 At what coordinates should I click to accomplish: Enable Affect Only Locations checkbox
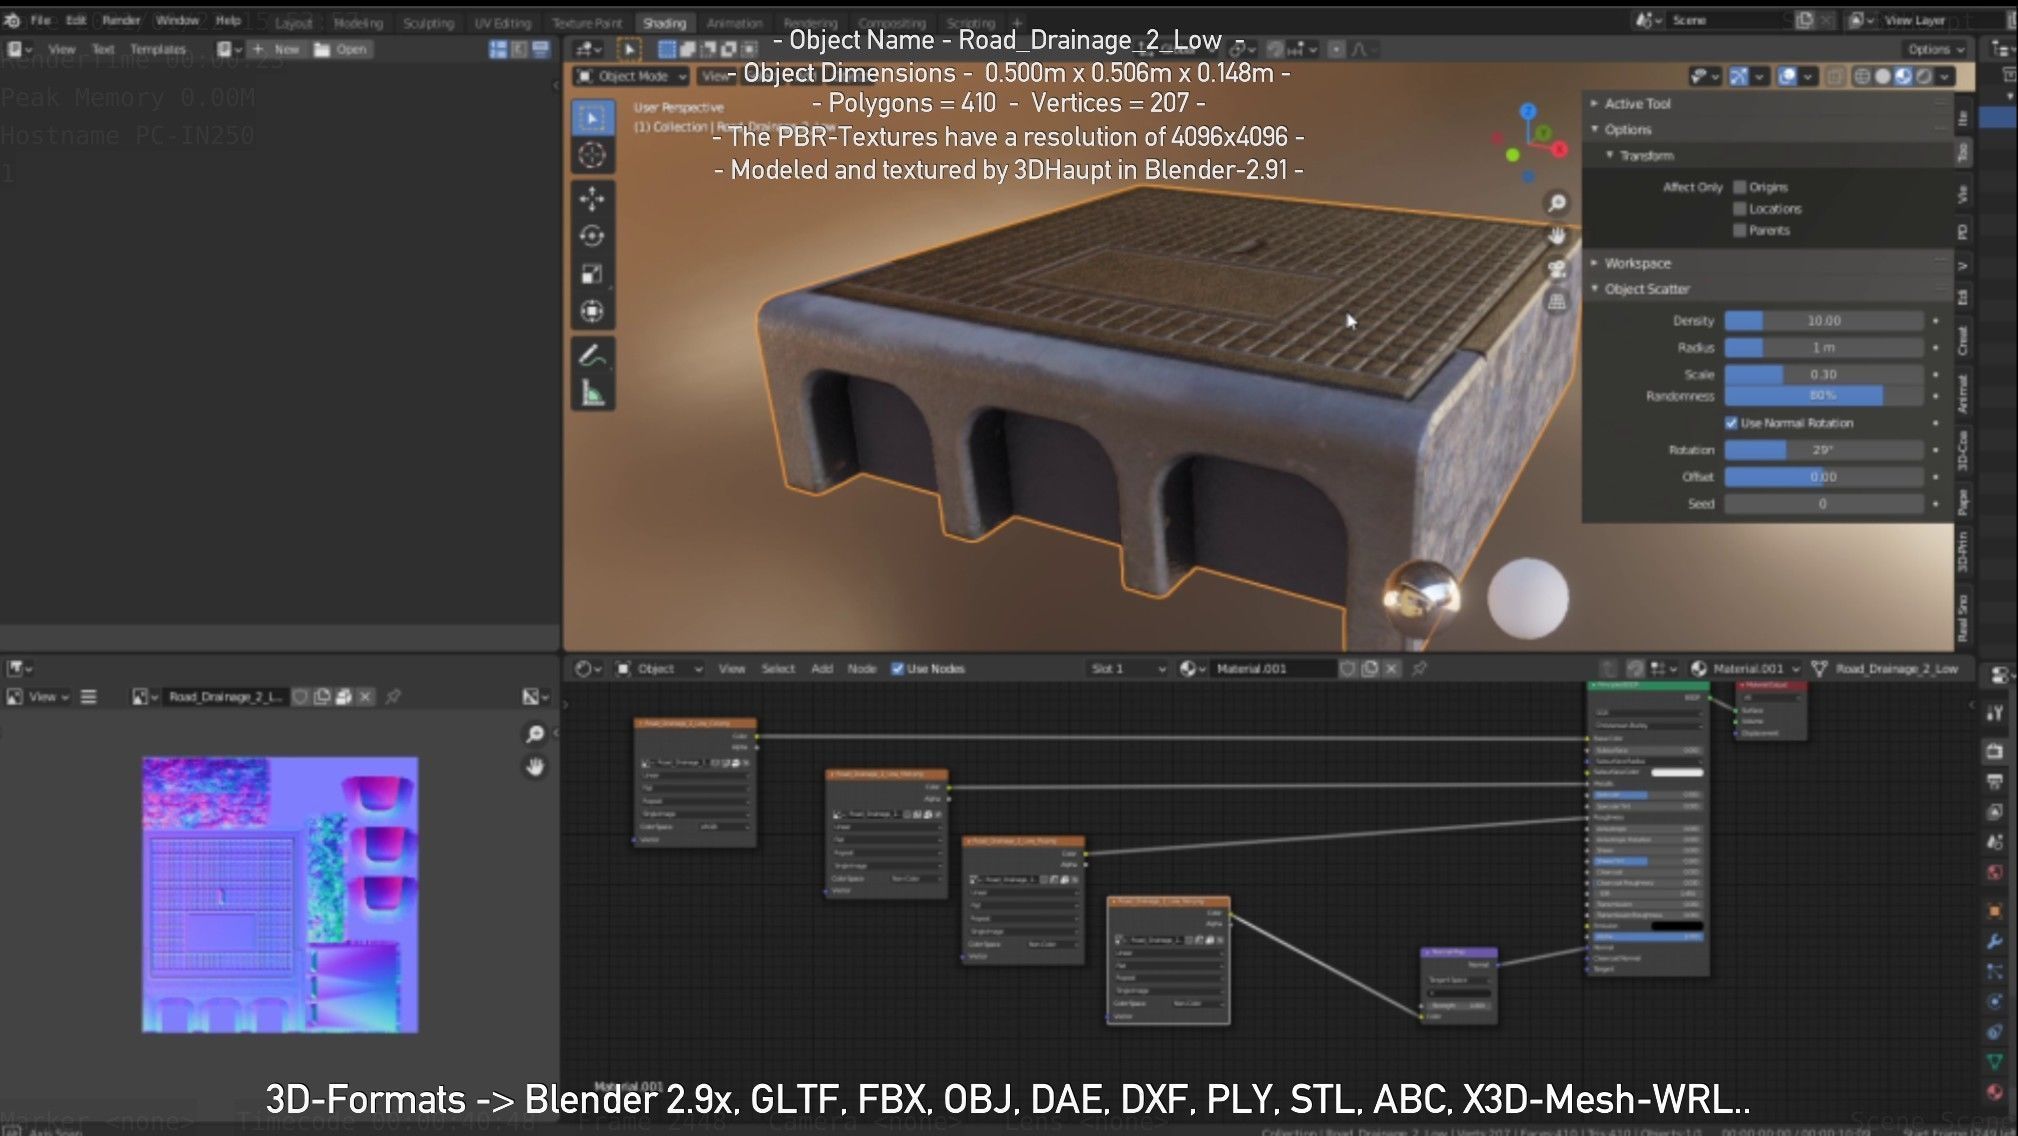tap(1739, 208)
